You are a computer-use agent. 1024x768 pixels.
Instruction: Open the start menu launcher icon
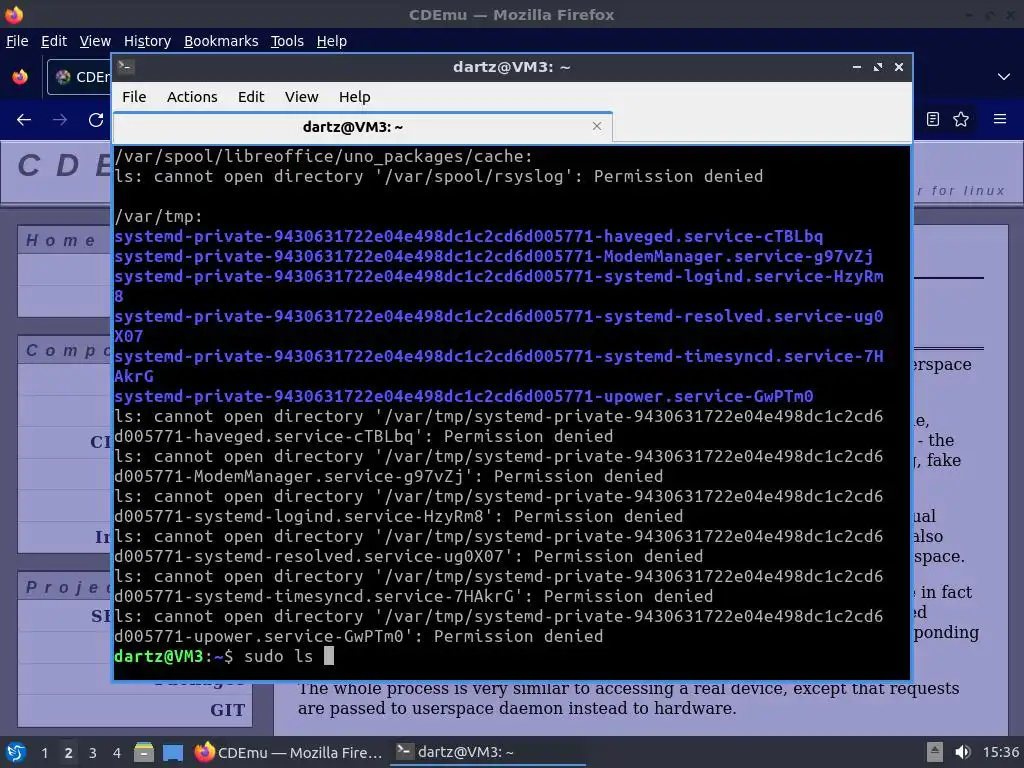(16, 752)
